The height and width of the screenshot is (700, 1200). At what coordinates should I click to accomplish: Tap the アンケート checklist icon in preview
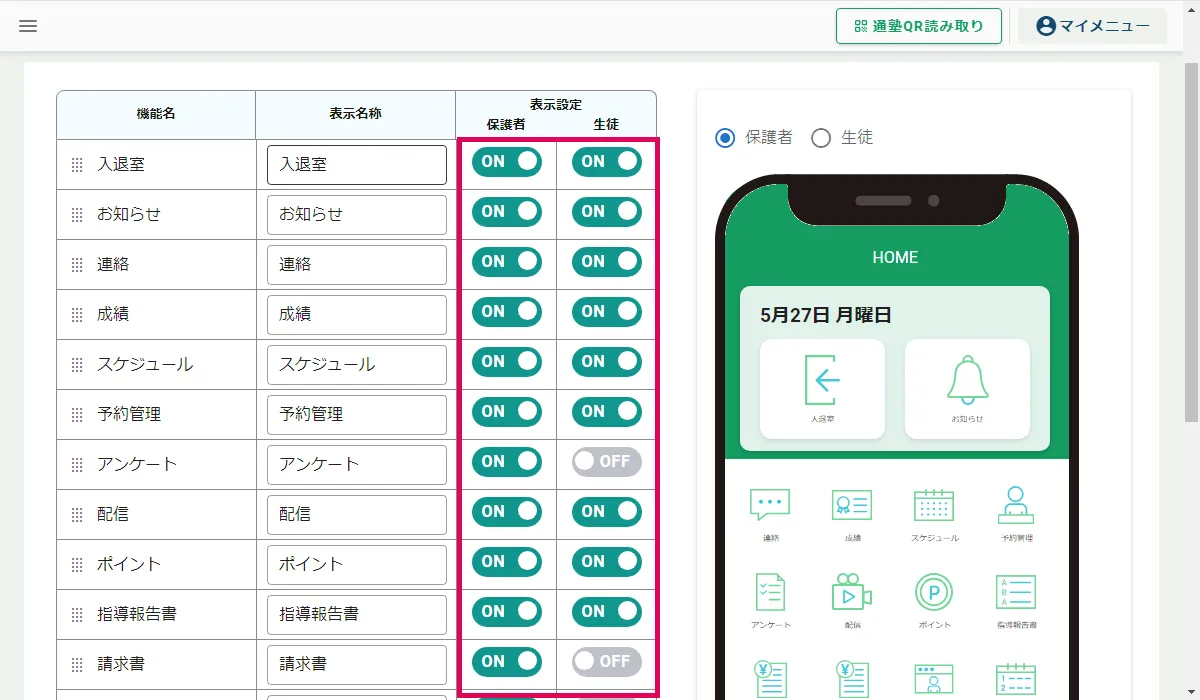770,592
